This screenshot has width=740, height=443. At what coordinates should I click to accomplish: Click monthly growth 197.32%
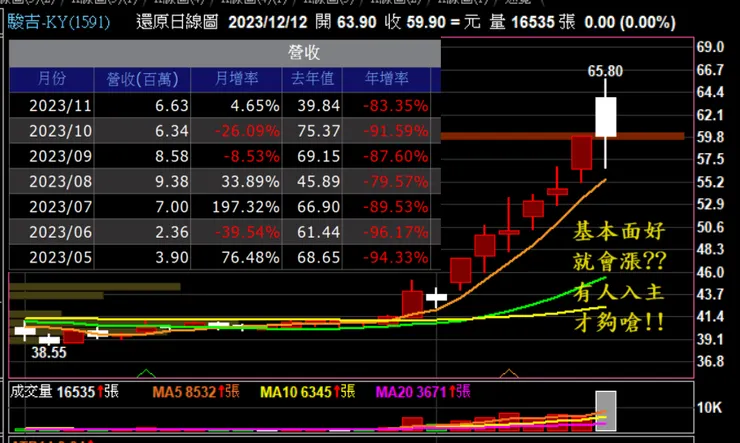tap(246, 207)
